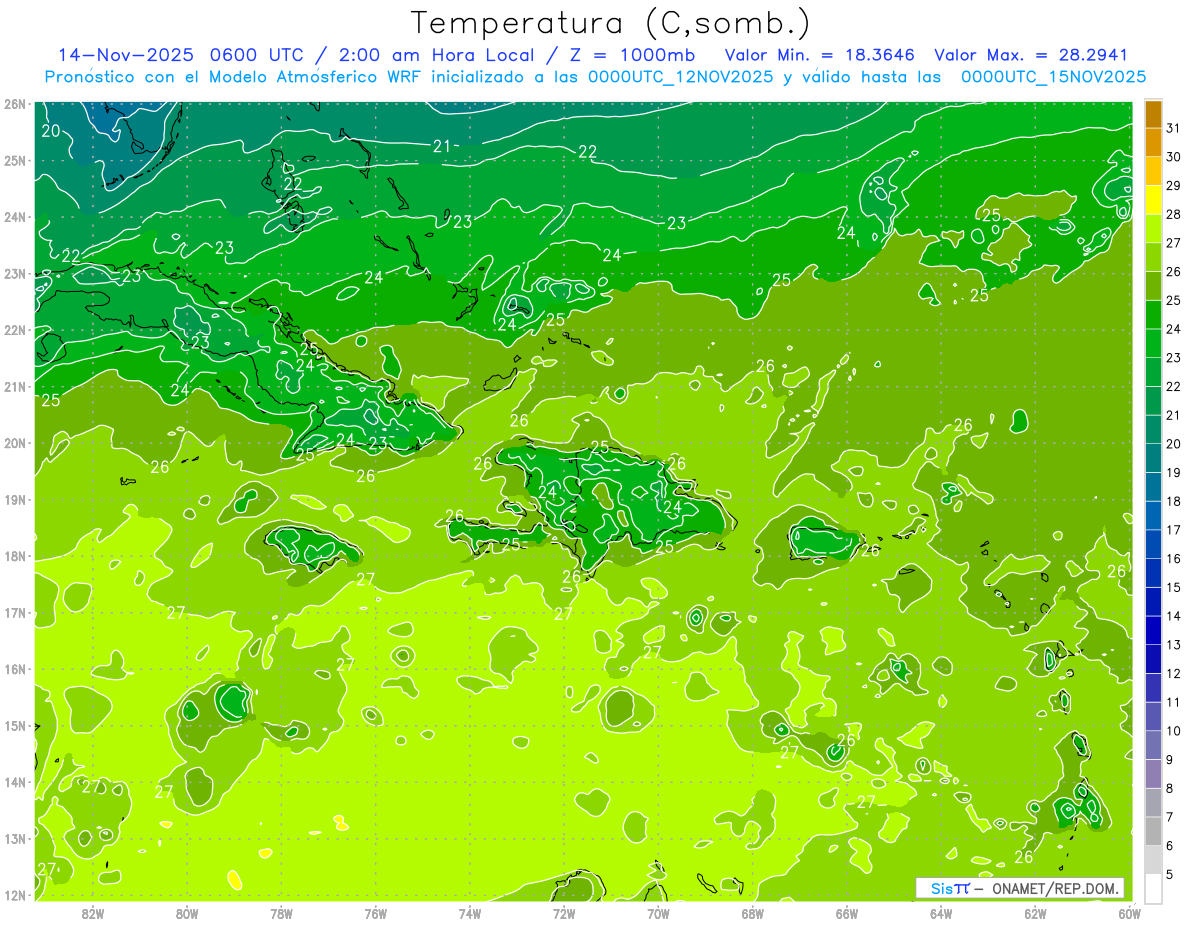Click the '62W' longitude axis label
This screenshot has height=927, width=1200.
[1035, 913]
